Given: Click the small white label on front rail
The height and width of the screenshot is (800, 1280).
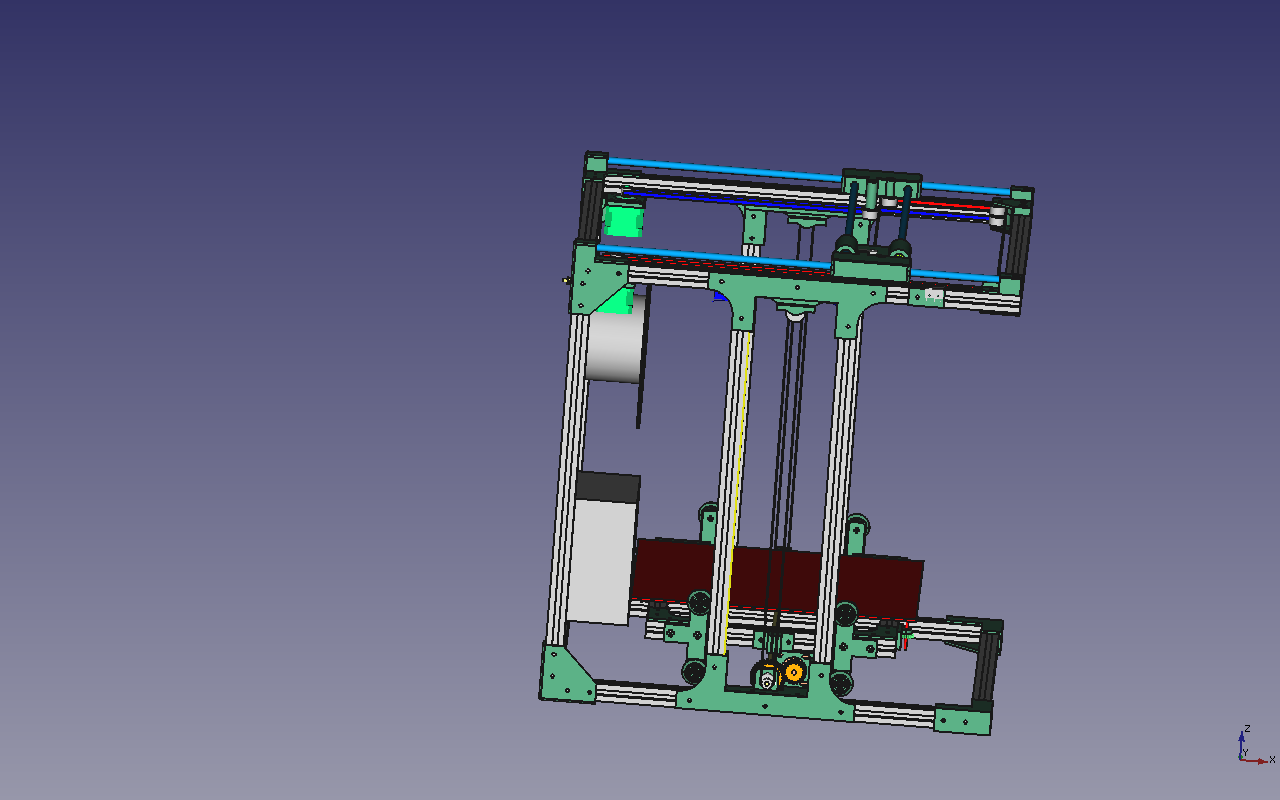Looking at the screenshot, I should pyautogui.click(x=933, y=295).
